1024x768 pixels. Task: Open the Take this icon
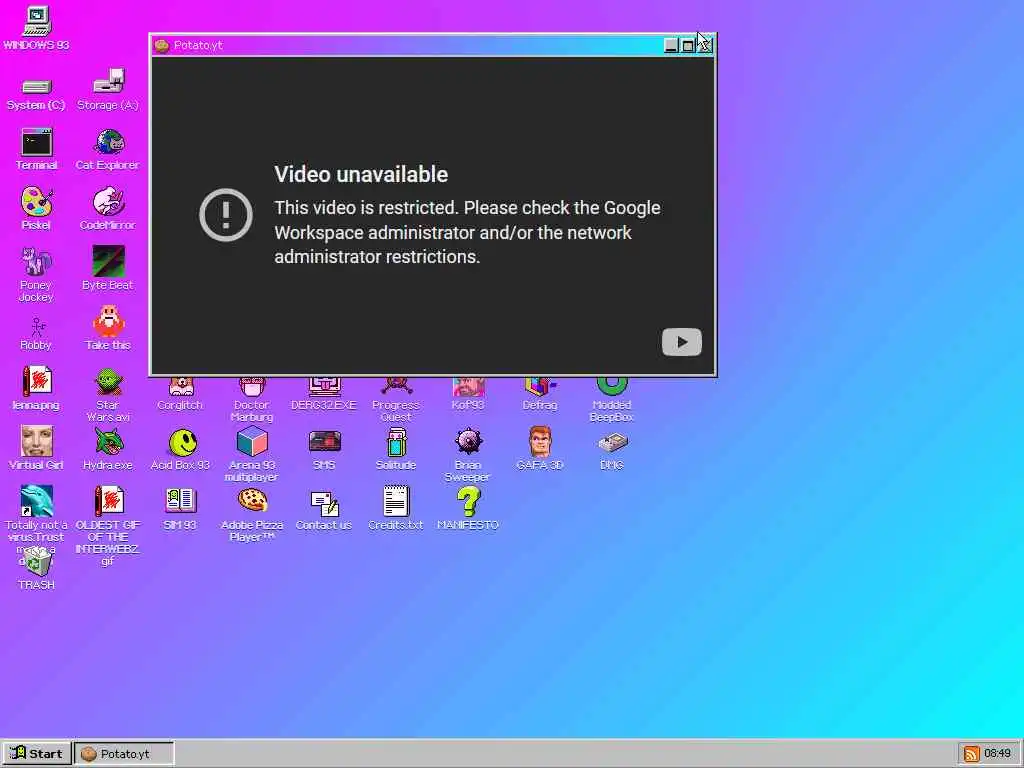pos(108,321)
